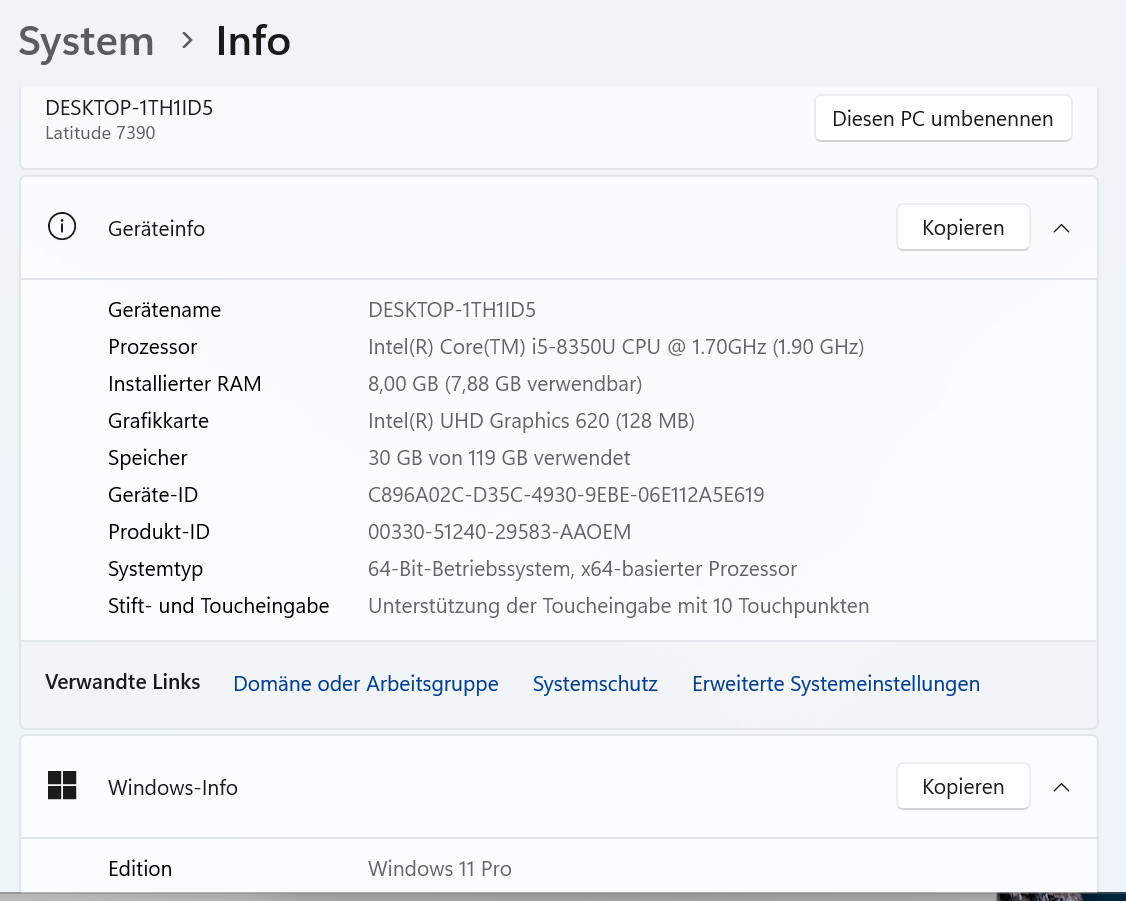Click the Produkt-ID value 00330-51240-29583-AAOEM

[499, 532]
